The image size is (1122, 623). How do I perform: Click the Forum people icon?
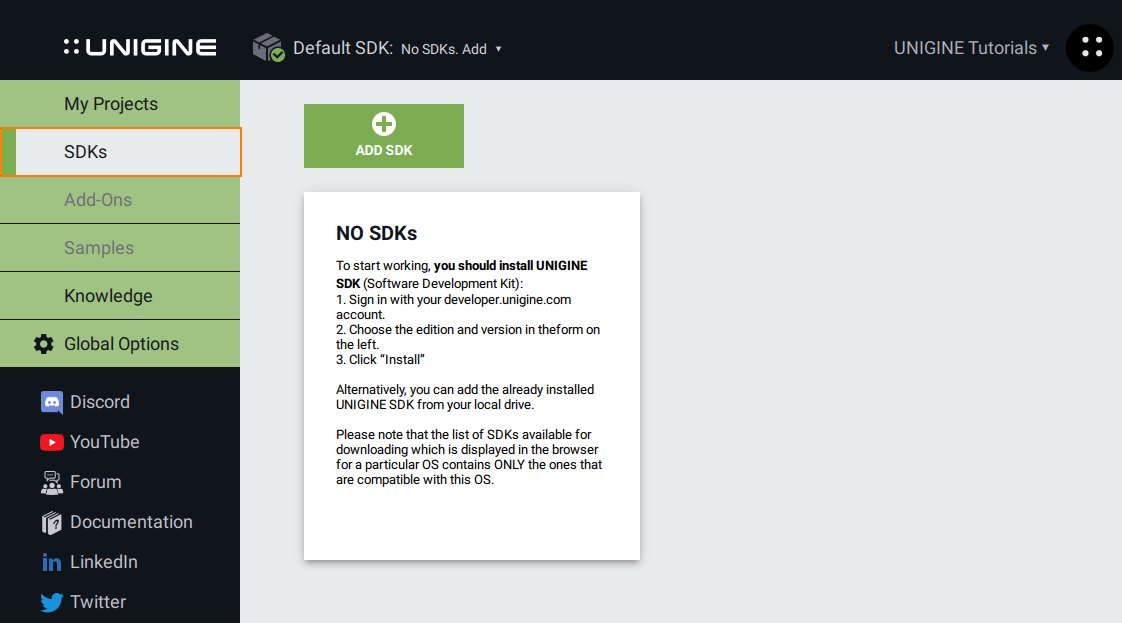pyautogui.click(x=52, y=482)
